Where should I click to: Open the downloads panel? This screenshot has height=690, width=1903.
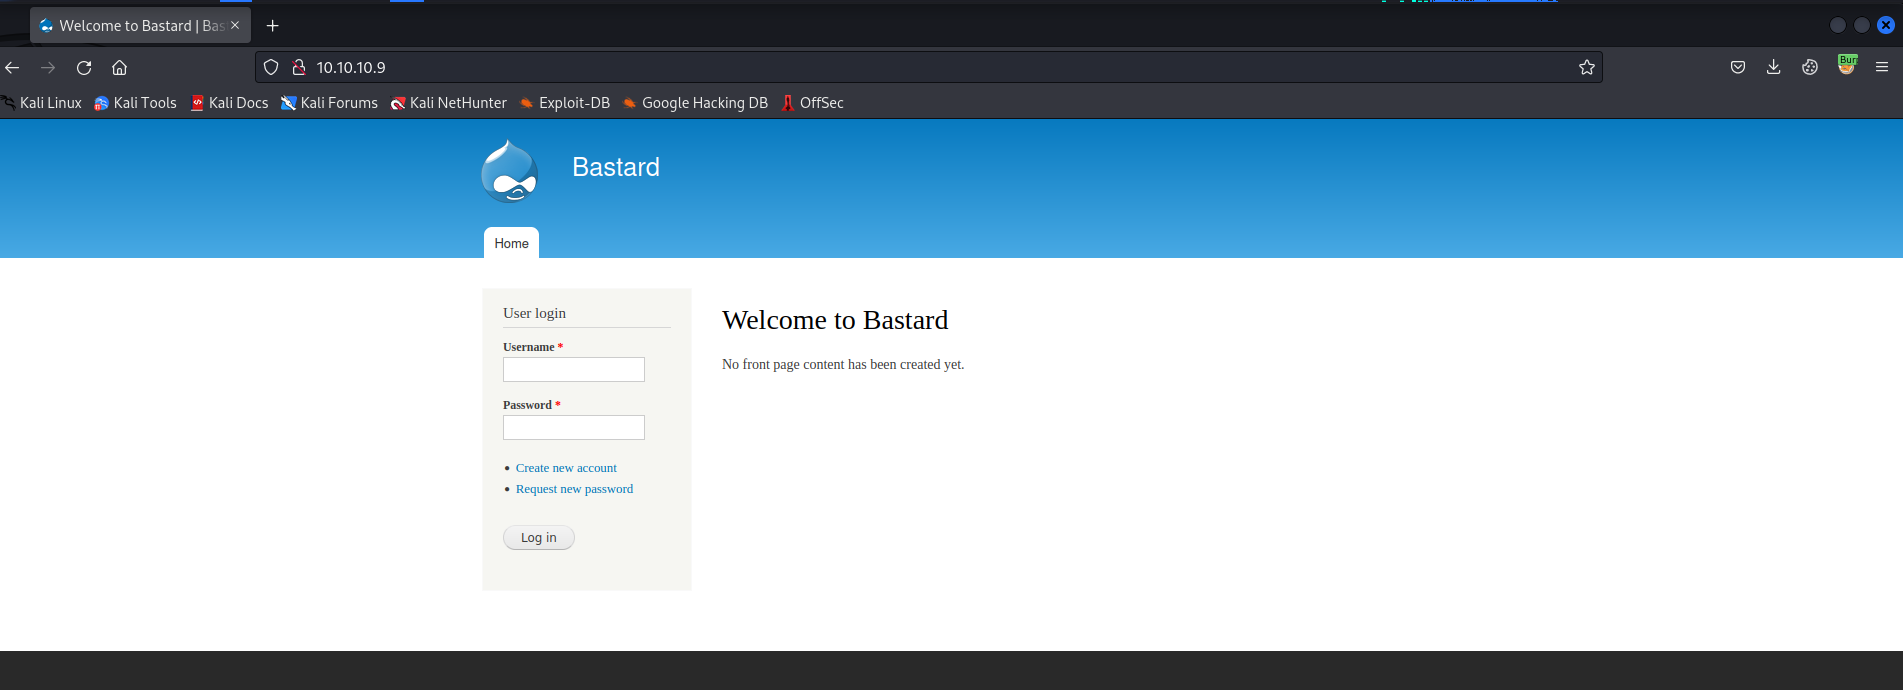1773,67
